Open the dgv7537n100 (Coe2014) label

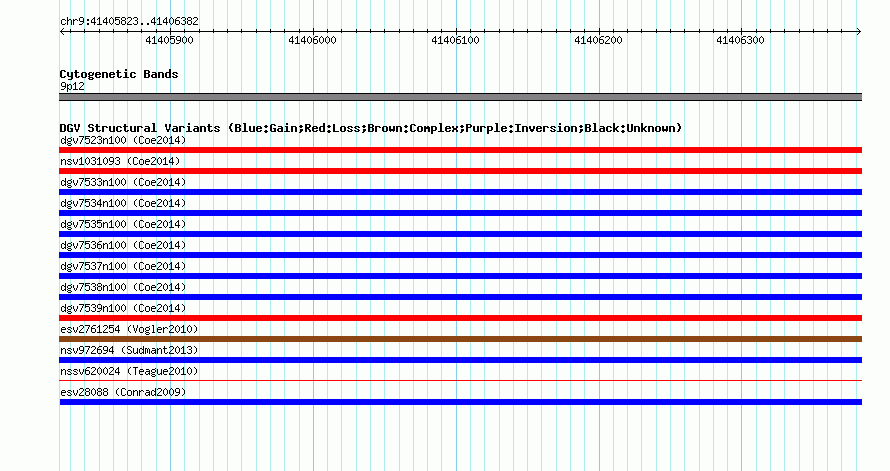point(123,266)
